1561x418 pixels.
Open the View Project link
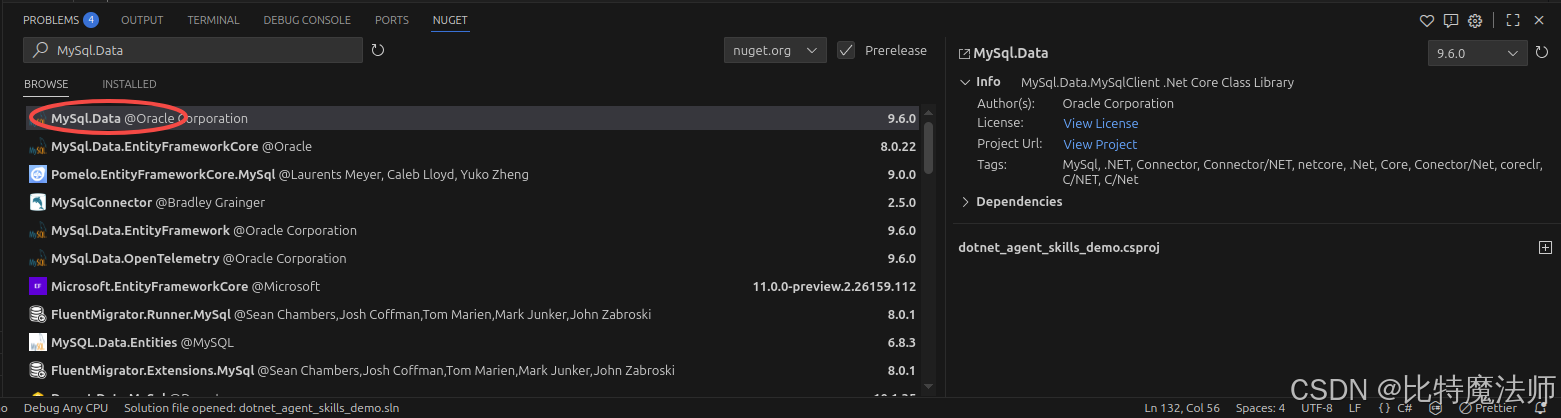(1100, 144)
